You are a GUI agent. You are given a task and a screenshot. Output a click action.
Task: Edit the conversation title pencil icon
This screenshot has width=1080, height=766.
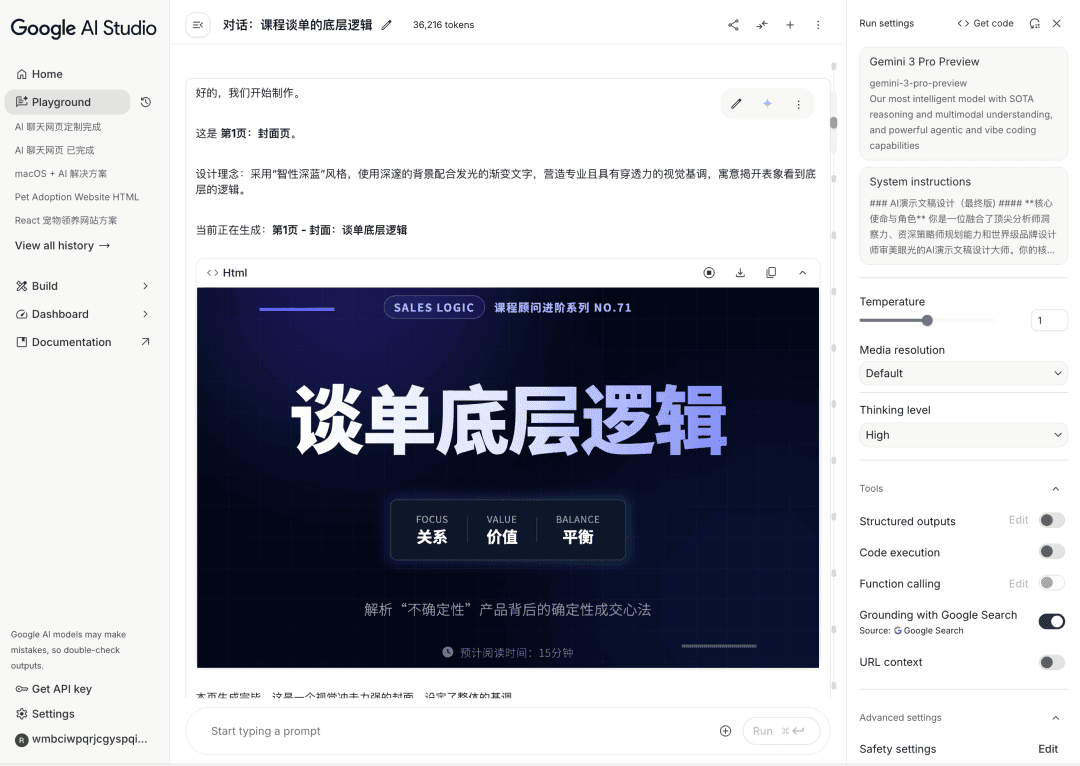click(387, 25)
